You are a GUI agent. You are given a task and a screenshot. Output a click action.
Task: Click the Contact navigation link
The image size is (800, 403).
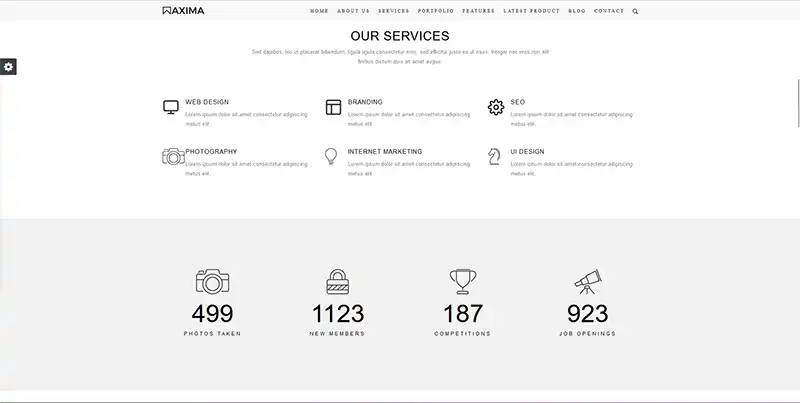pyautogui.click(x=609, y=11)
